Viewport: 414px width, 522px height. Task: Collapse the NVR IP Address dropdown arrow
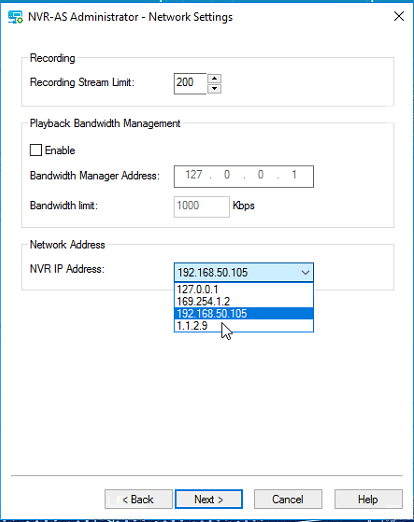tap(305, 273)
